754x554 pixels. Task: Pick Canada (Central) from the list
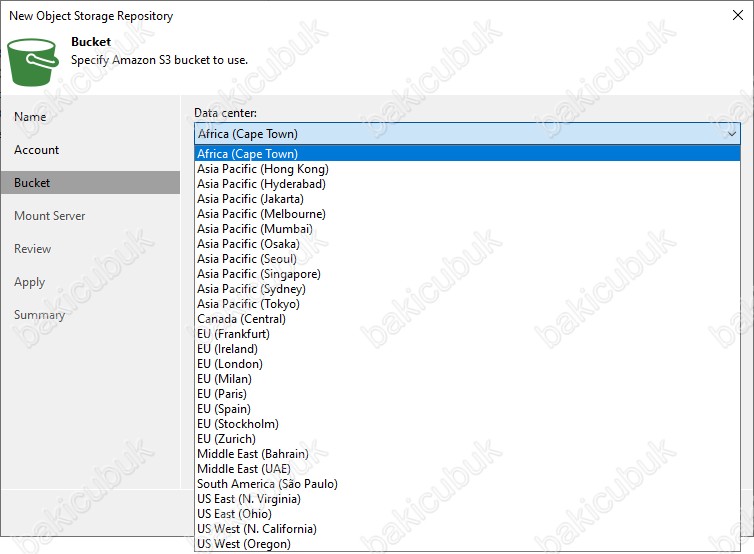tap(467, 319)
